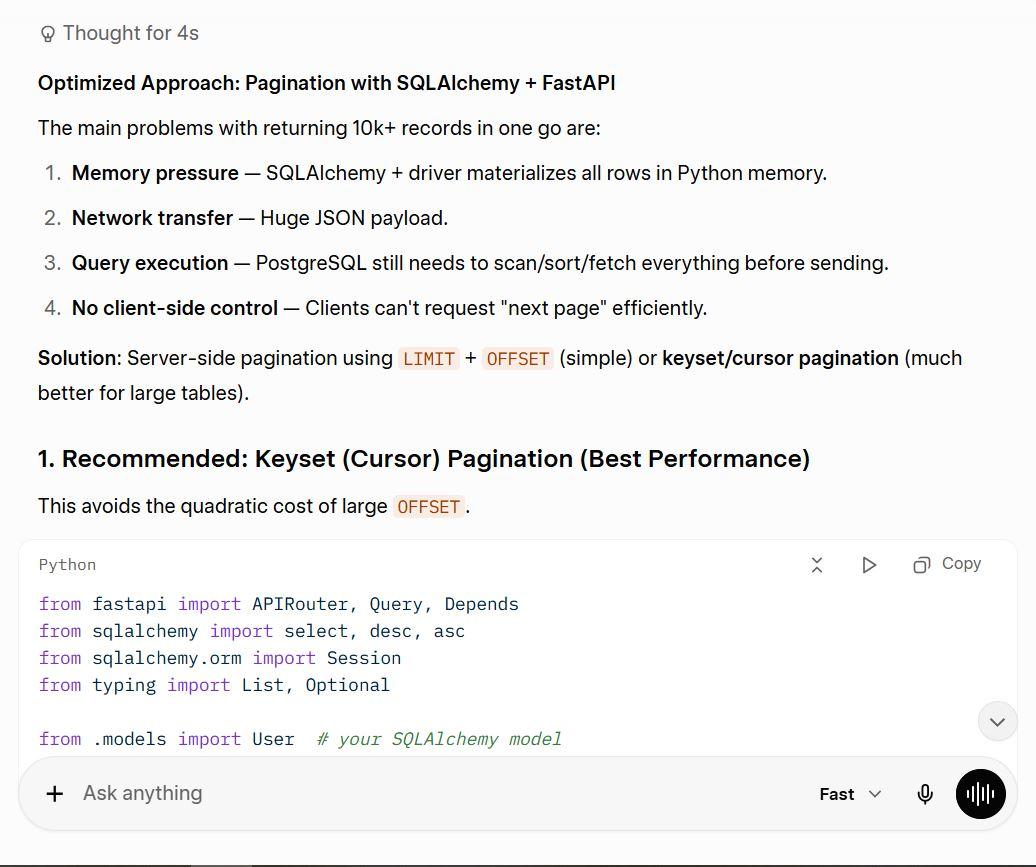Click code line 'from fastapi import APIRouter'

click(278, 604)
